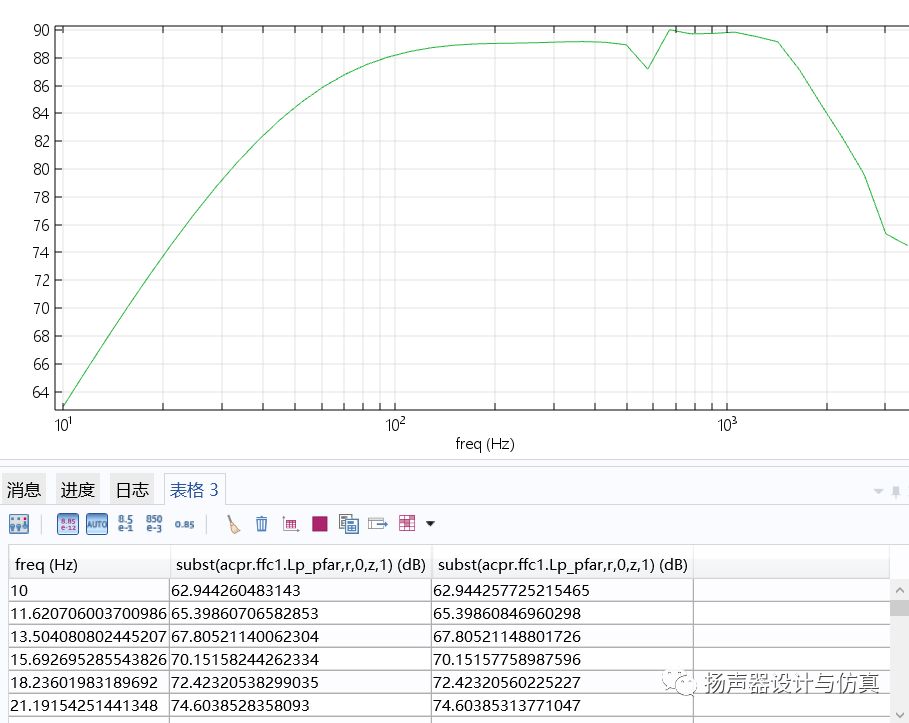The height and width of the screenshot is (723, 909).
Task: Click the red grid display-table icon
Action: [407, 523]
